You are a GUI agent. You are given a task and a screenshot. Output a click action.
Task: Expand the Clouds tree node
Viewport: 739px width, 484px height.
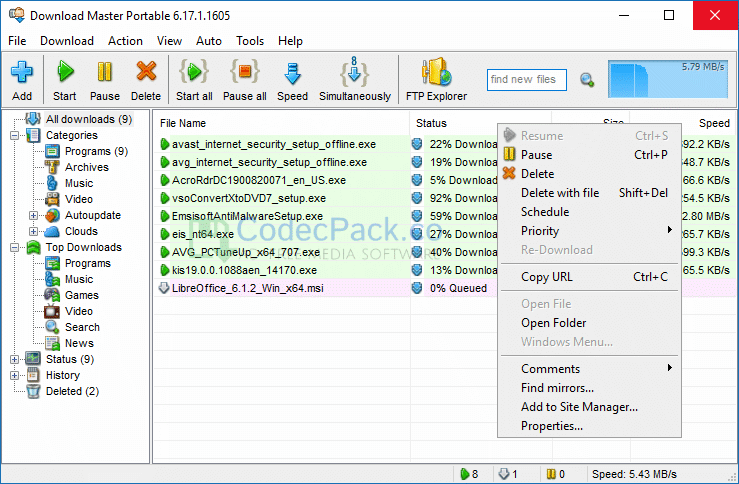click(x=33, y=231)
